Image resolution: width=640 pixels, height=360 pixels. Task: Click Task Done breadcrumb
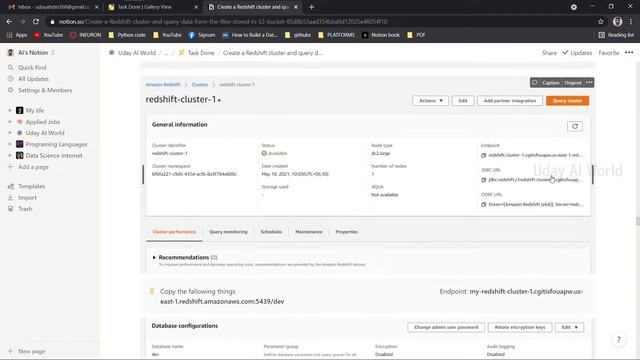point(201,53)
